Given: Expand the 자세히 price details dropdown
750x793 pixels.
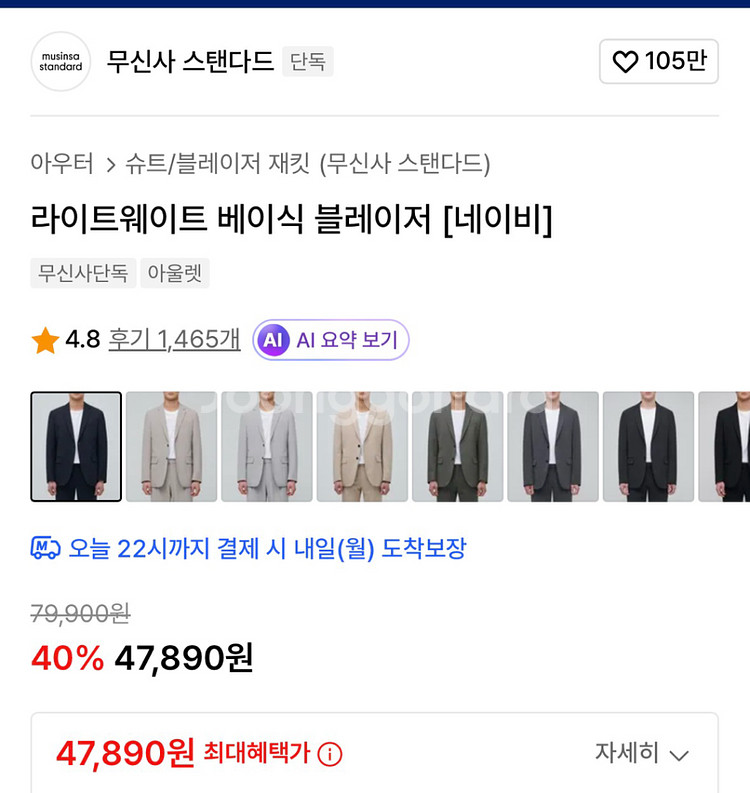Looking at the screenshot, I should point(642,753).
